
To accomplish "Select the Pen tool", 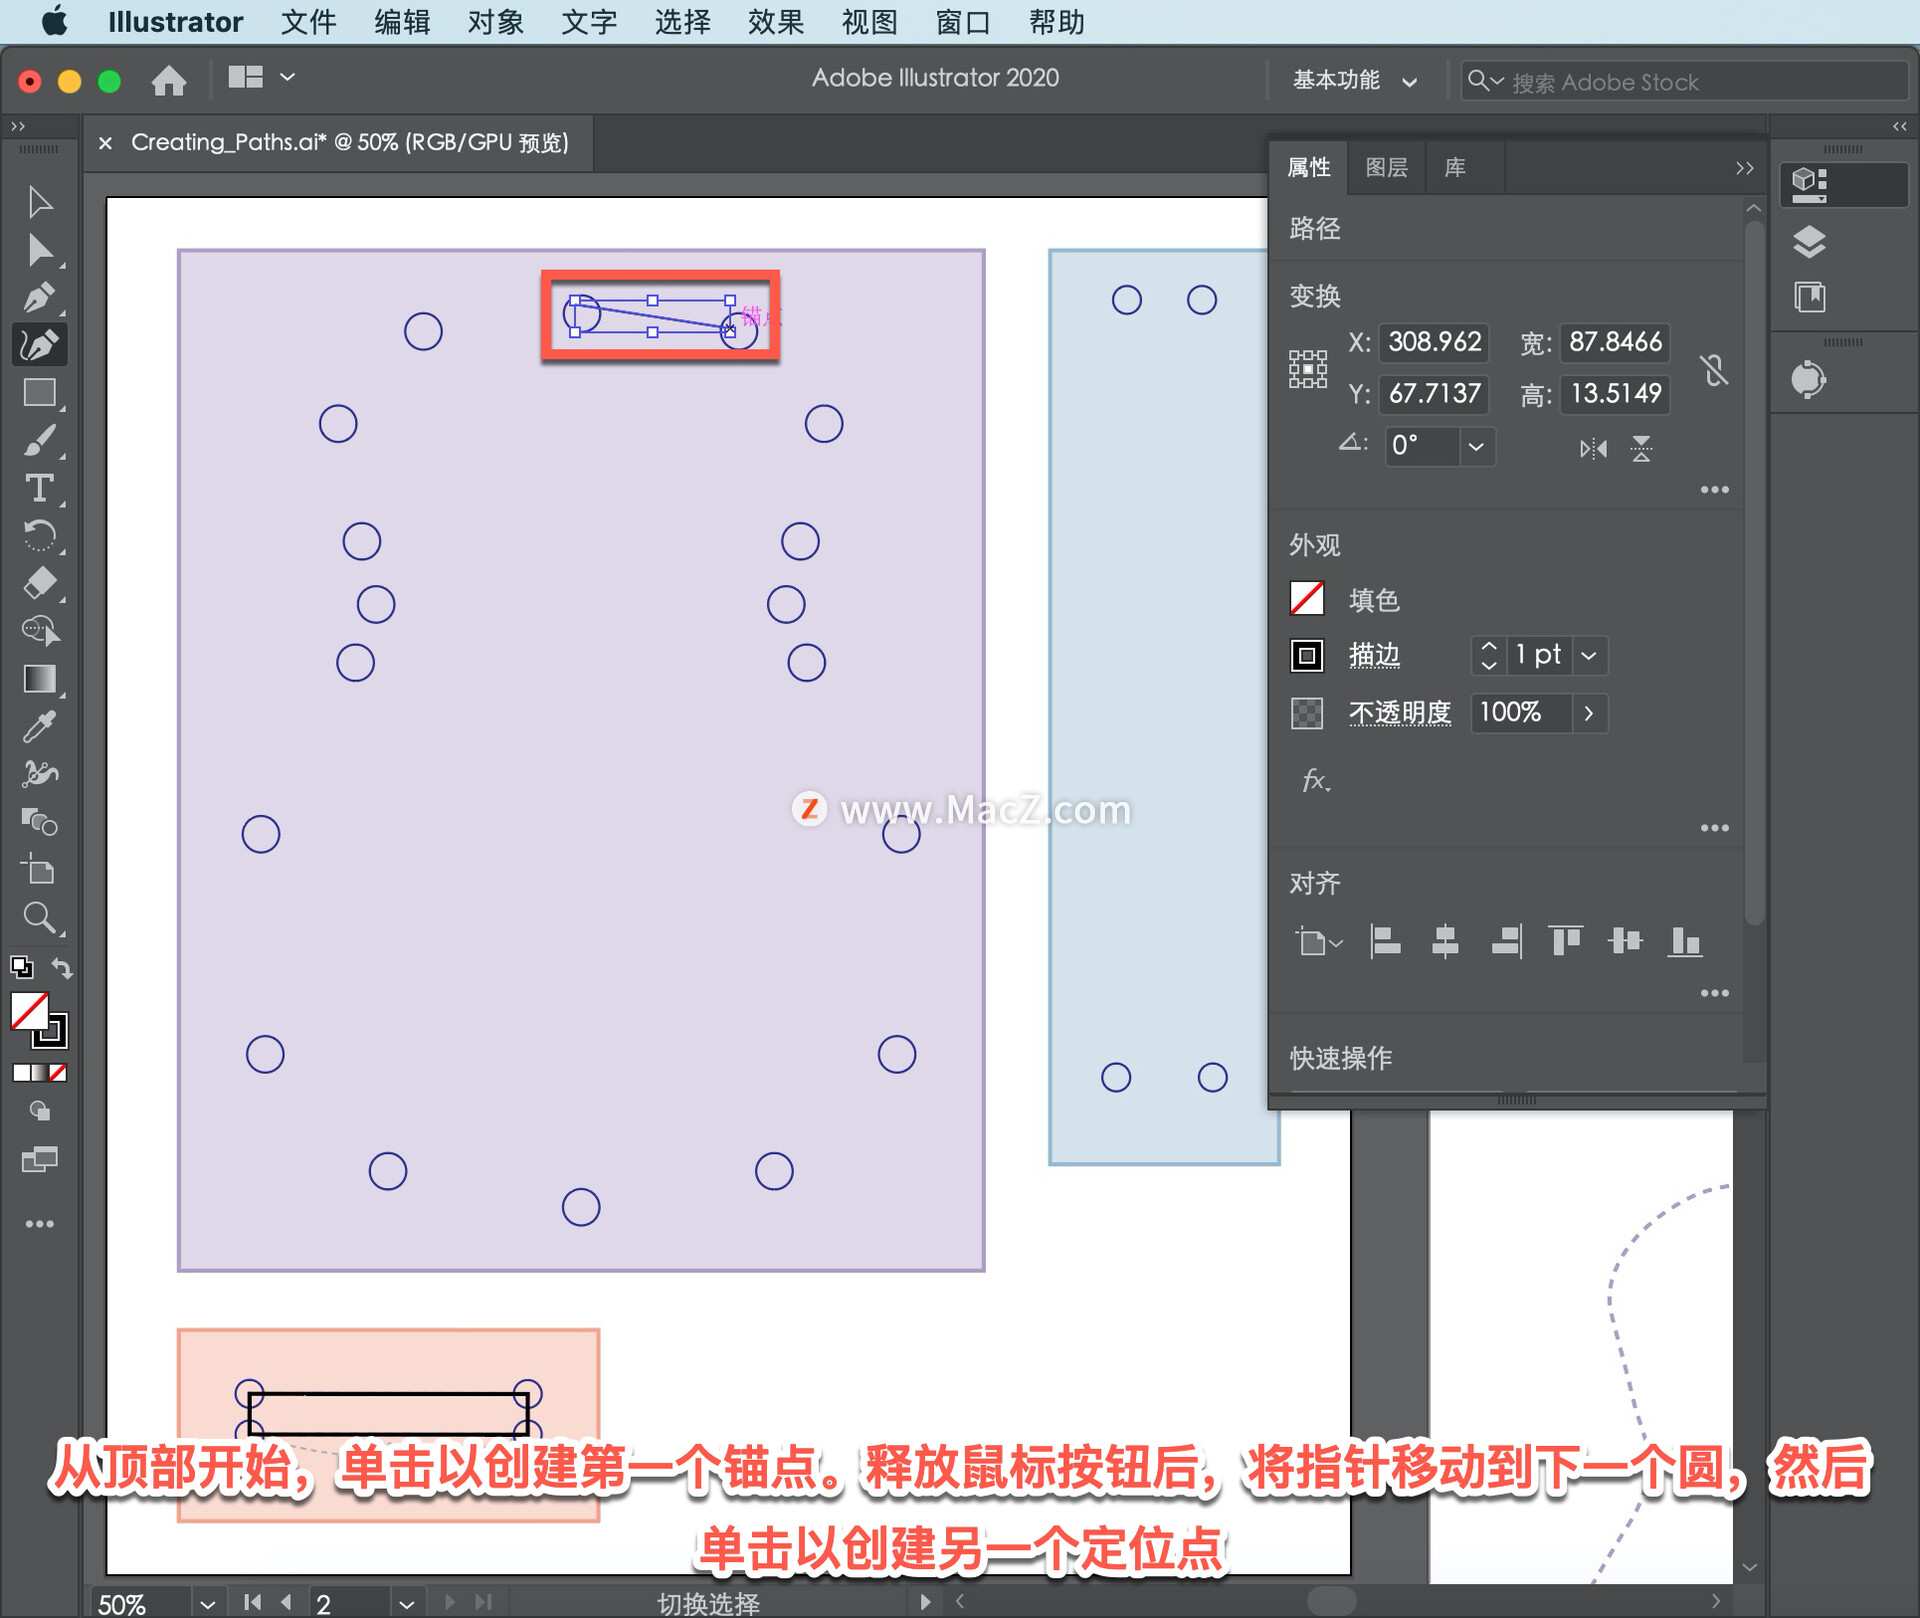I will [40, 297].
